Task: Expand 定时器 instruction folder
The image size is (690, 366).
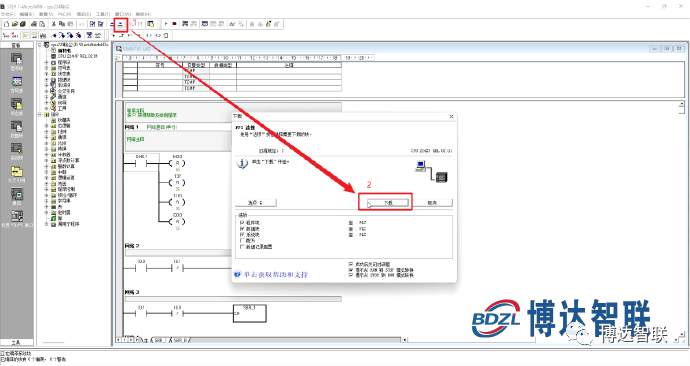Action: tap(47, 212)
